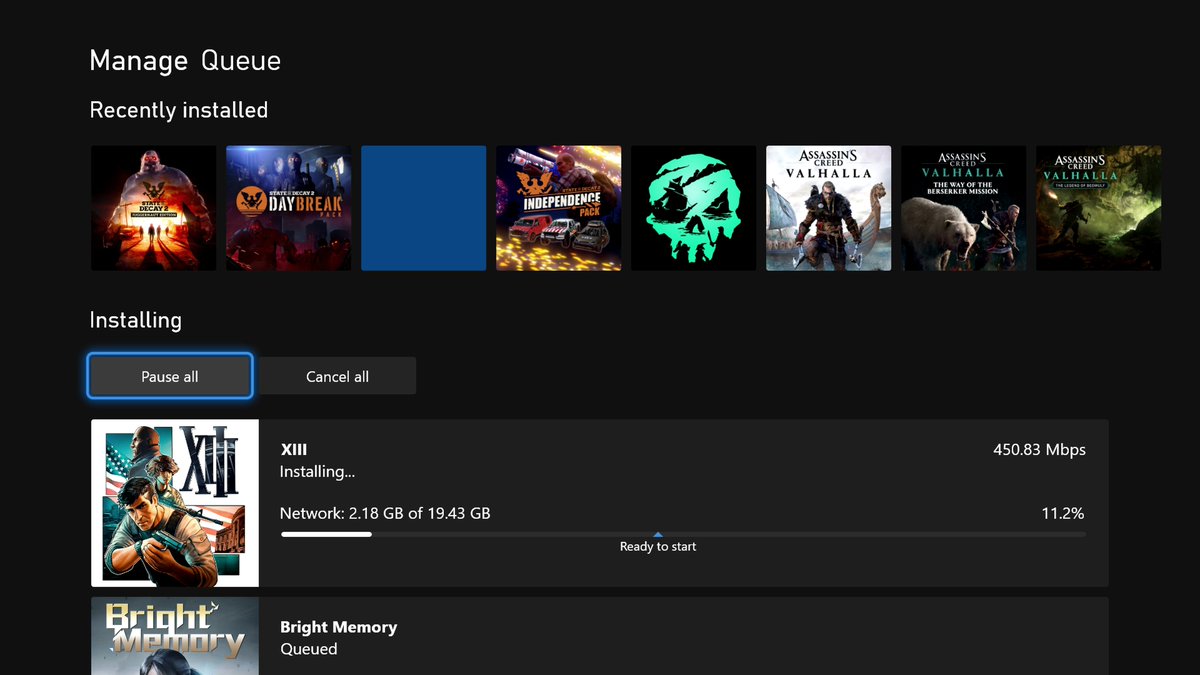The height and width of the screenshot is (675, 1200).
Task: Select Valhalla Legend of Beowulf tile
Action: tap(1098, 208)
